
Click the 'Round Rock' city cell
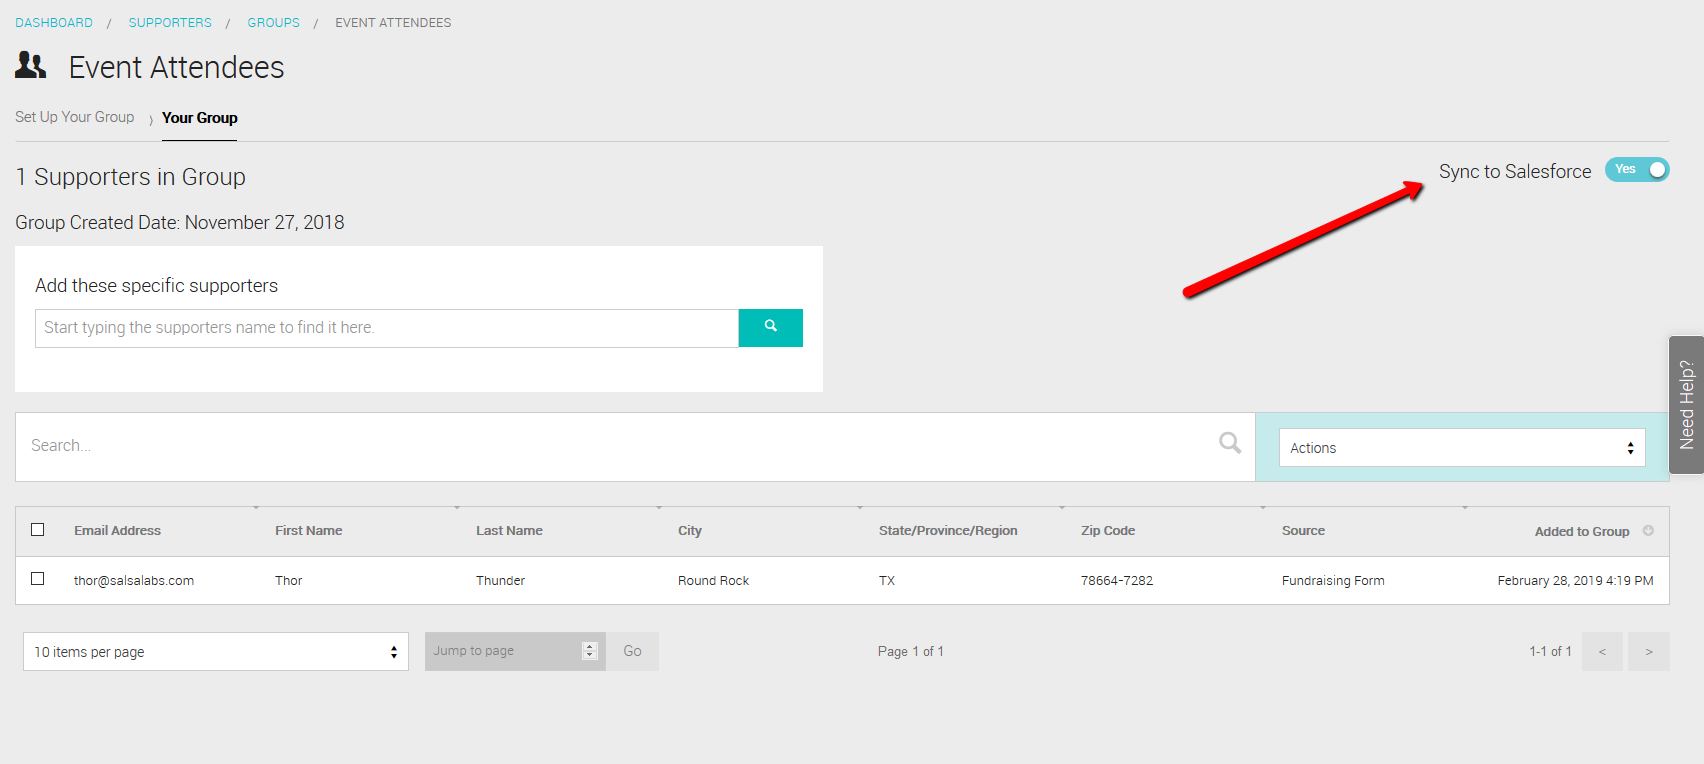pyautogui.click(x=713, y=581)
